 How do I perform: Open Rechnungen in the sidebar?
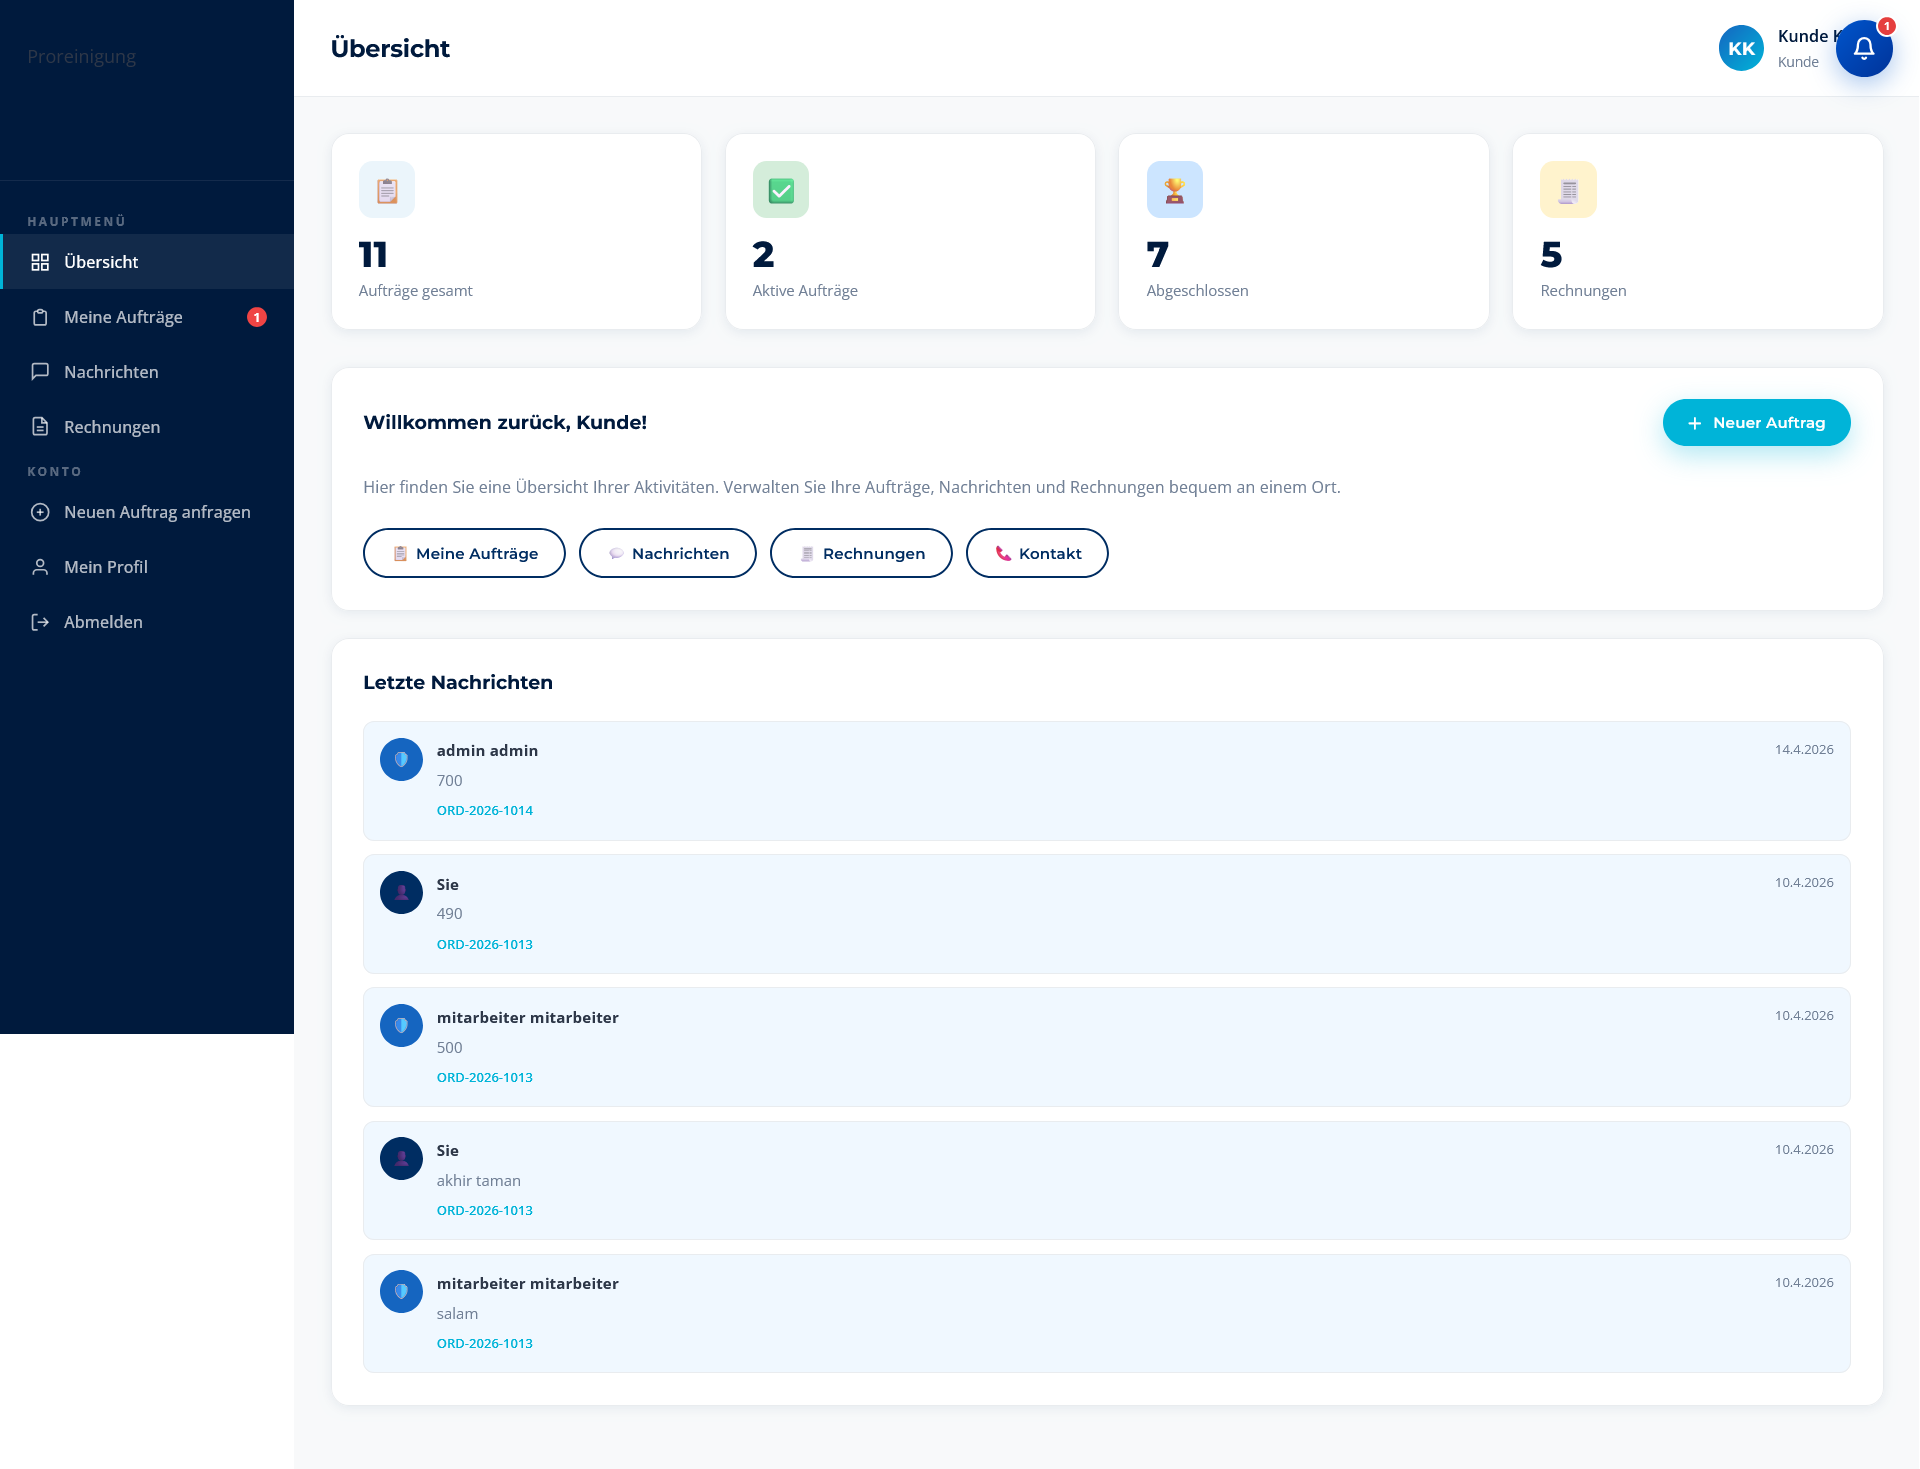click(147, 427)
